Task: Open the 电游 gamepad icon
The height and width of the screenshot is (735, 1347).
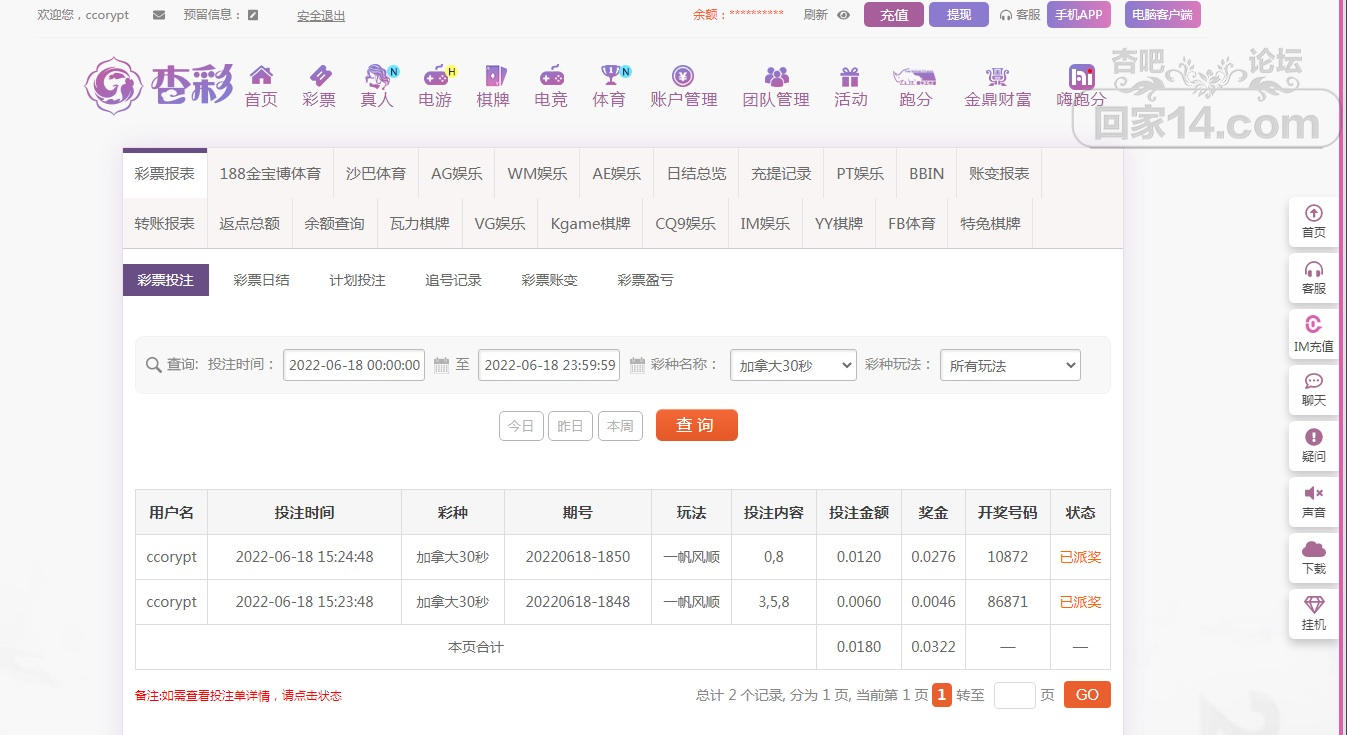Action: 436,76
